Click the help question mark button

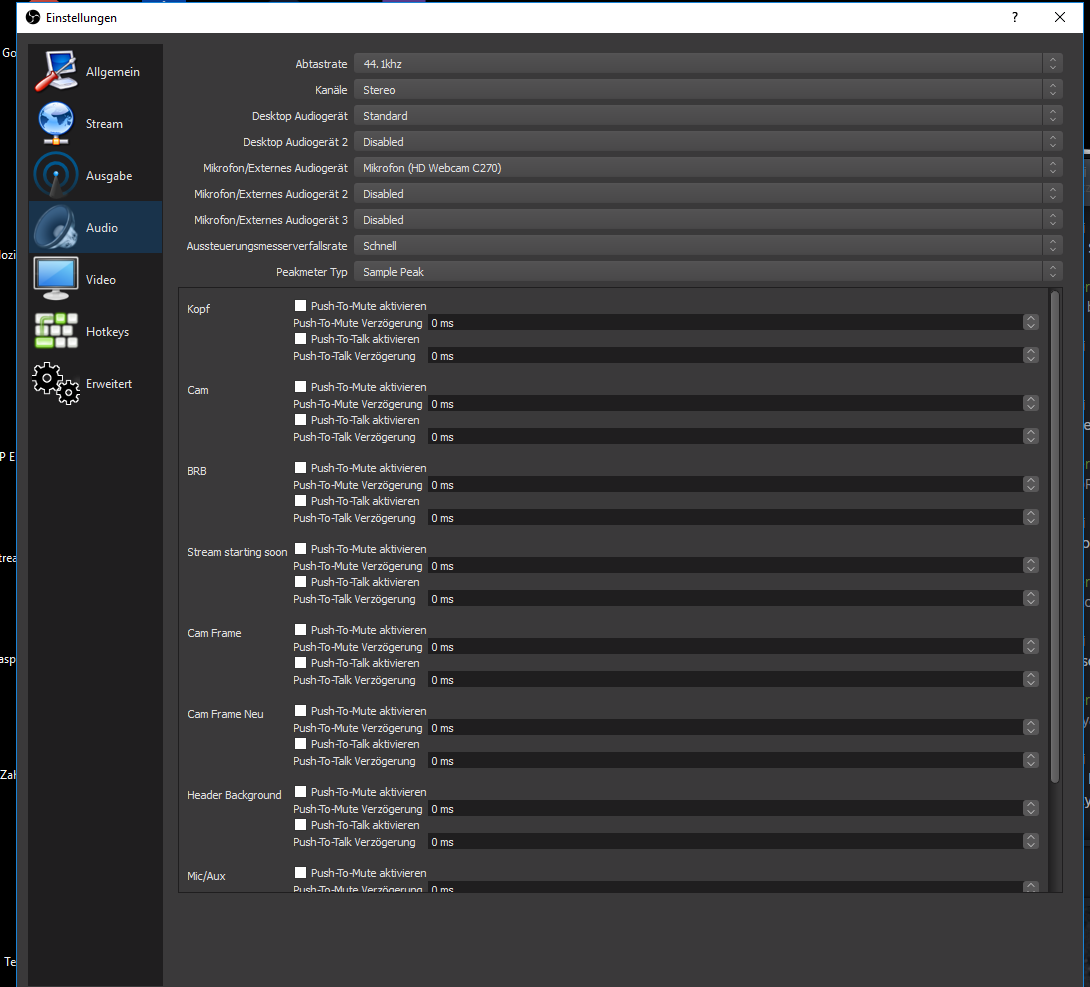click(1015, 17)
